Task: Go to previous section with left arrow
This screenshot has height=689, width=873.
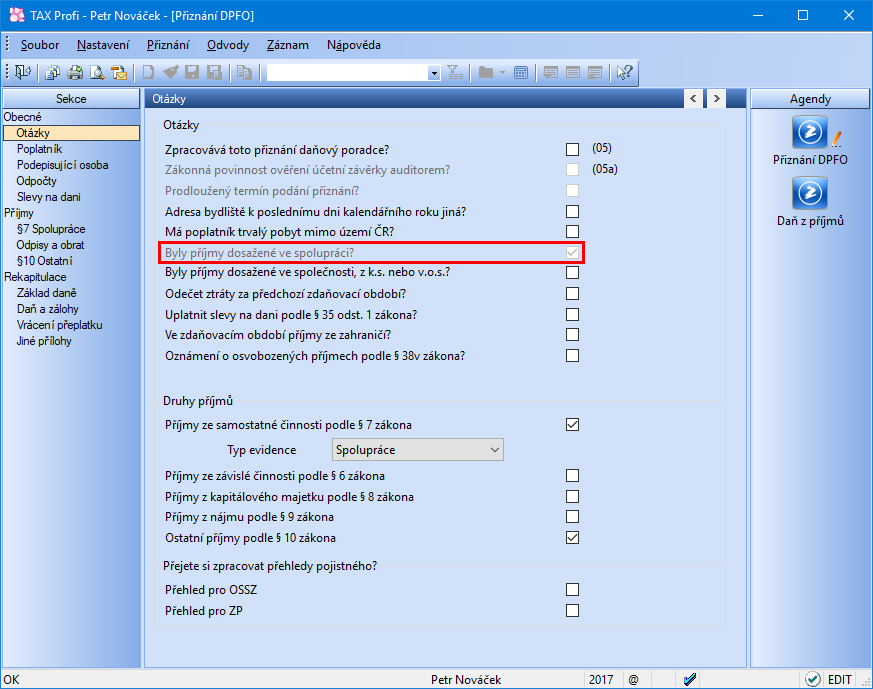Action: coord(693,99)
